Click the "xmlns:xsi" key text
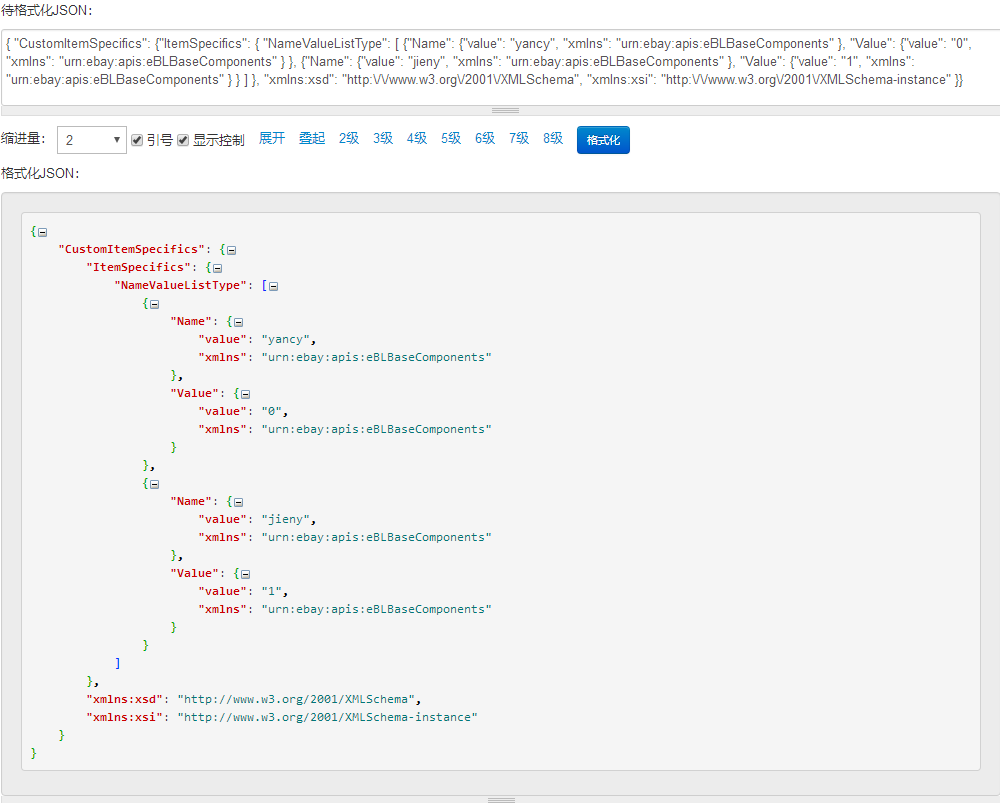This screenshot has height=803, width=1000. coord(124,717)
